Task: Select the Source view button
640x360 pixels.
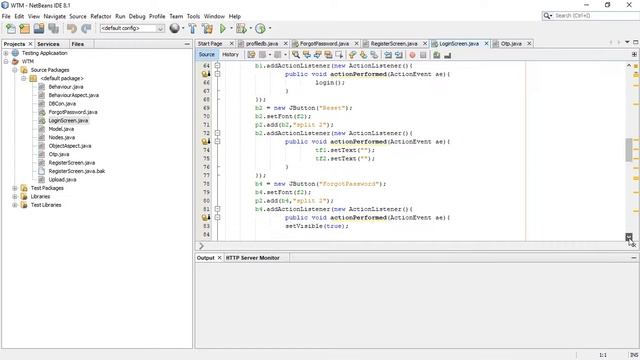Action: [x=207, y=54]
